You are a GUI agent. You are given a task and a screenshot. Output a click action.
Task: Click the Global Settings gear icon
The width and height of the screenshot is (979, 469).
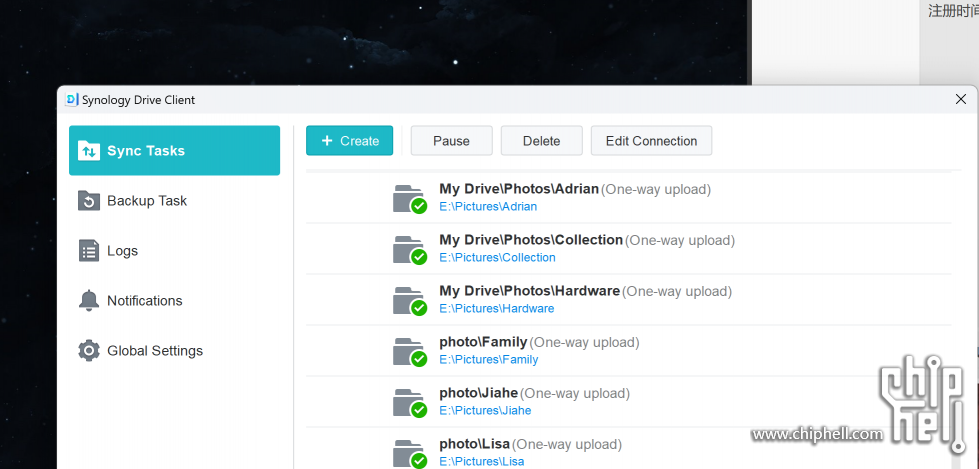click(89, 350)
